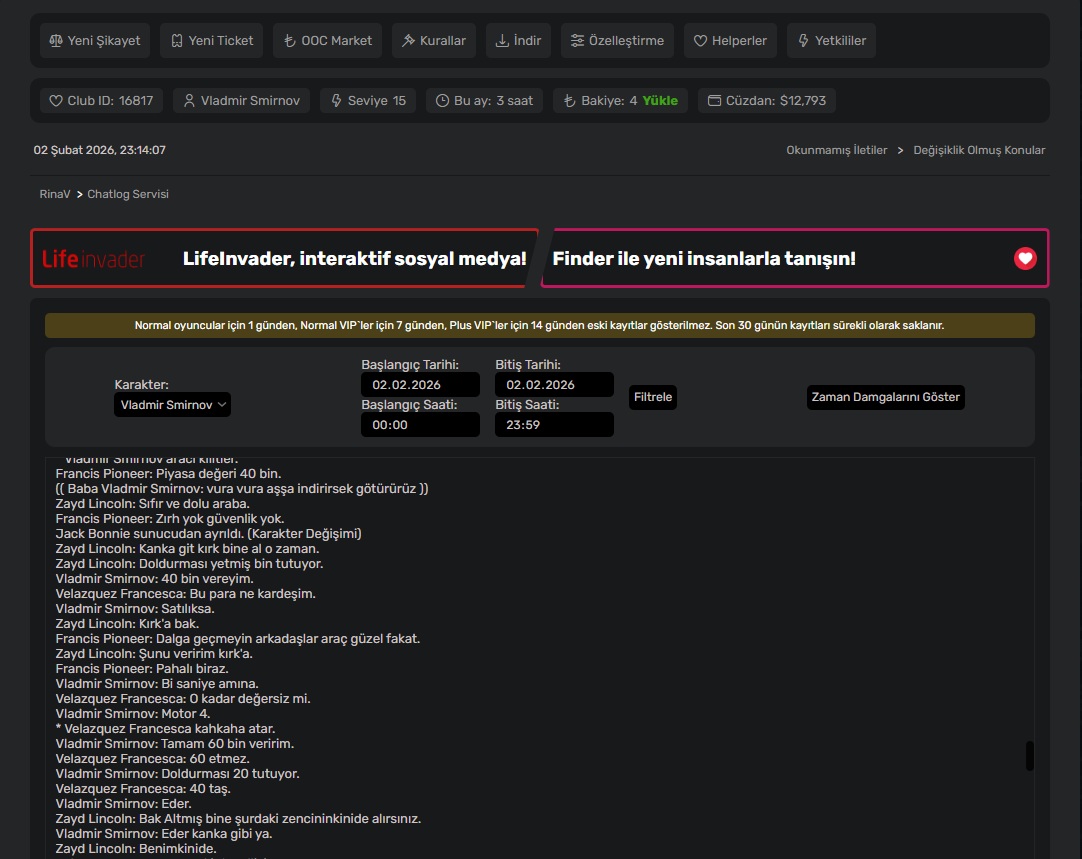
Task: Click line 'Vladmir Smirnov: 40 bin vereyim.'
Action: (155, 579)
